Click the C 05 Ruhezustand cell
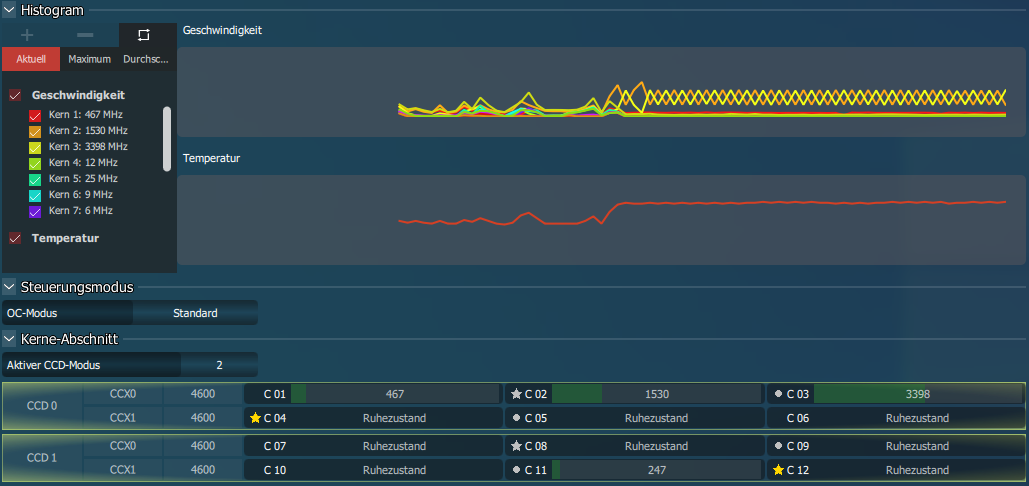The width and height of the screenshot is (1029, 486). 635,418
